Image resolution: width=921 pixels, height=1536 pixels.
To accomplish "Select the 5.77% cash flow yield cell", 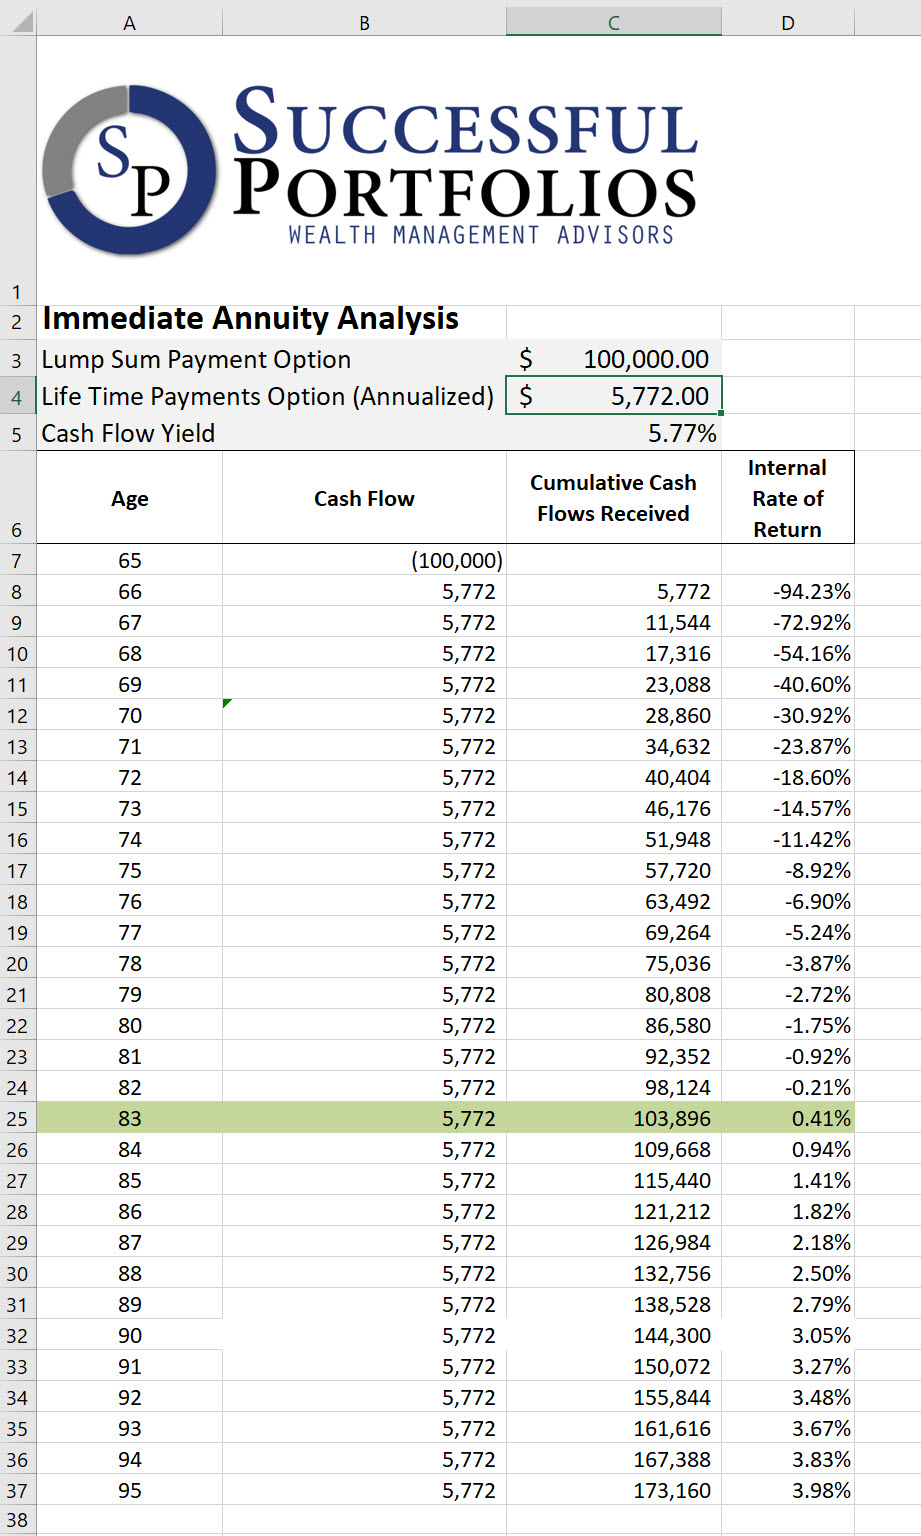I will 614,433.
